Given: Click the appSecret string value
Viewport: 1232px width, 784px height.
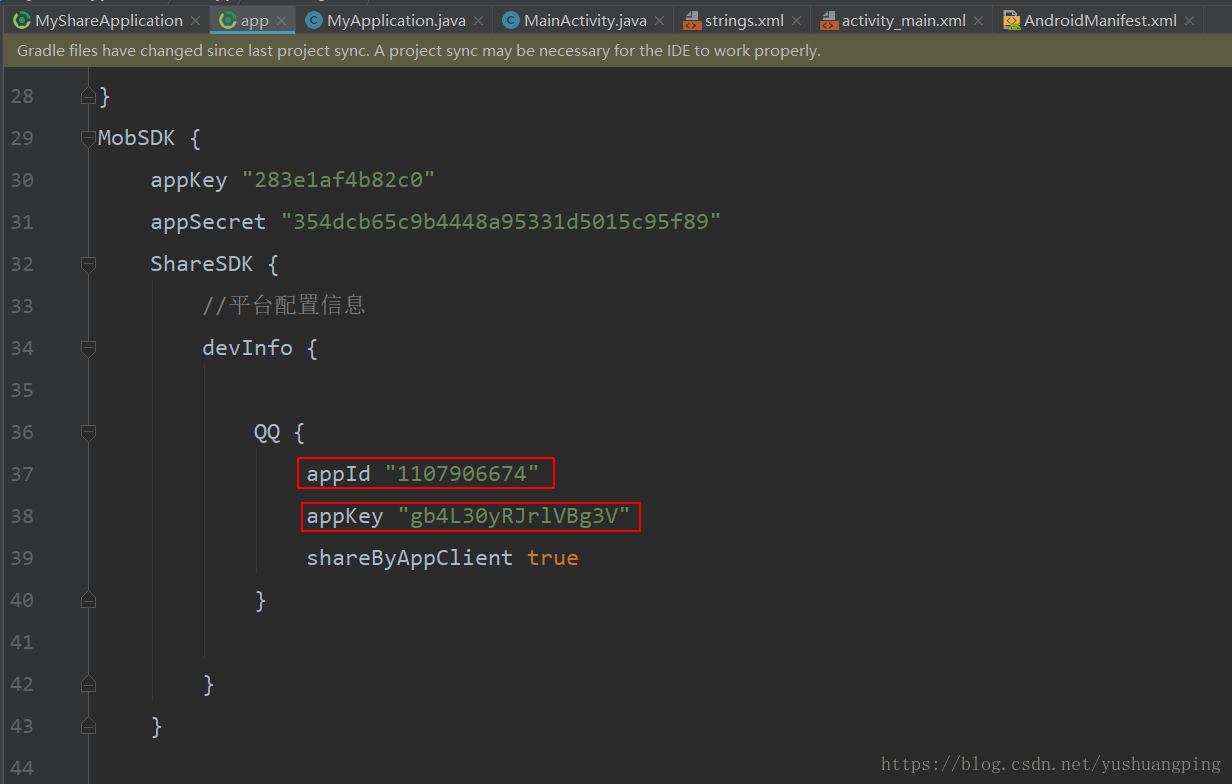Looking at the screenshot, I should tap(501, 222).
